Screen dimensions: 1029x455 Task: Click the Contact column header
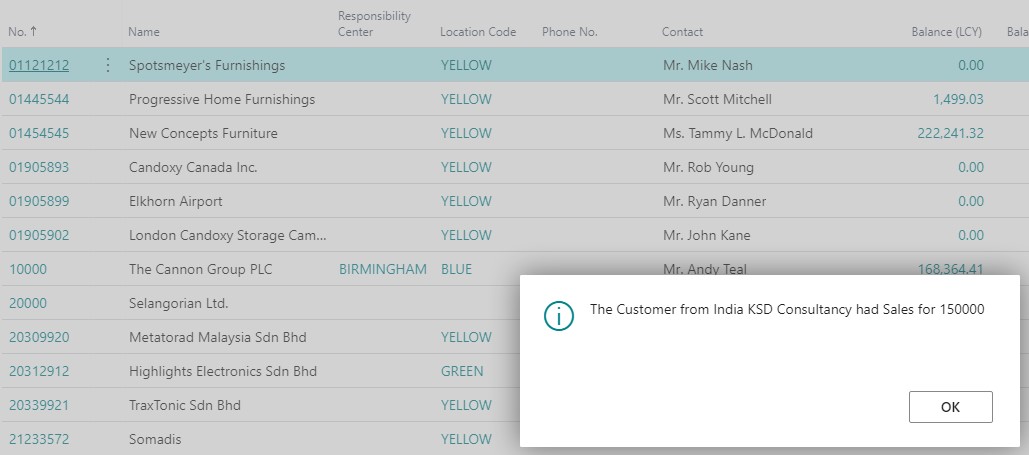point(682,32)
